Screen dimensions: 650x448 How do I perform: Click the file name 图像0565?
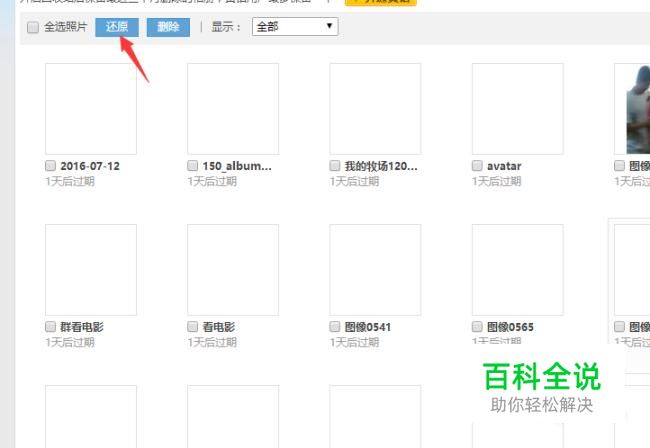click(x=510, y=327)
